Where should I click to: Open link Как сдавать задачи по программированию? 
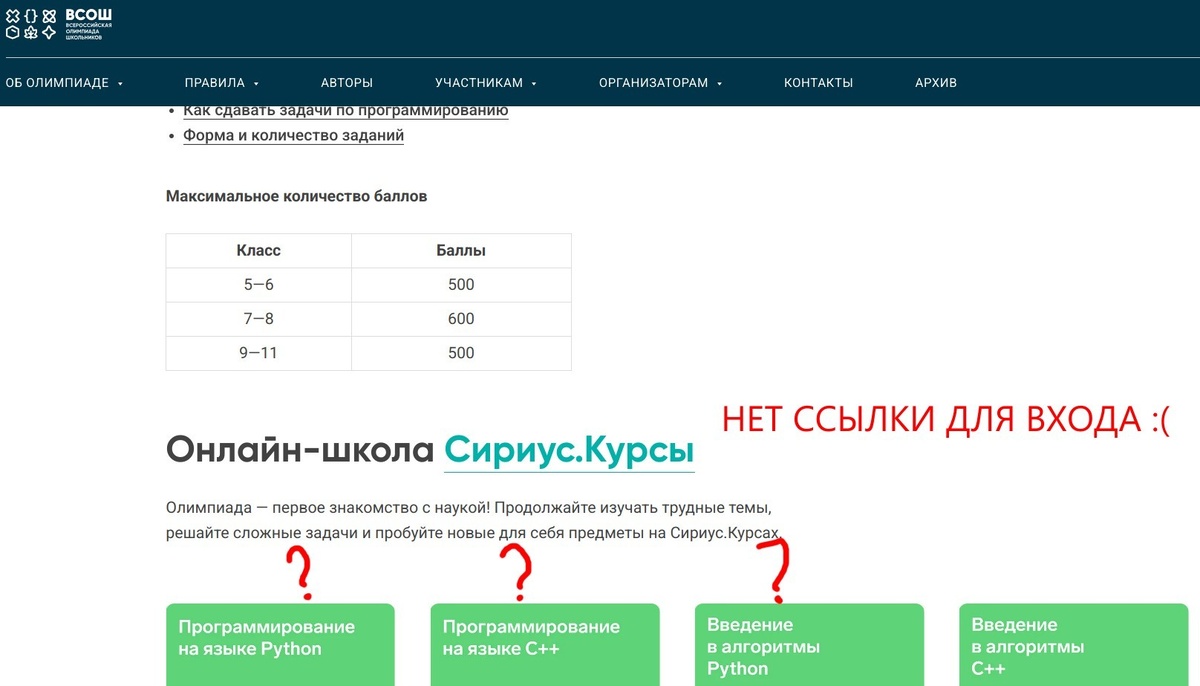pos(345,110)
